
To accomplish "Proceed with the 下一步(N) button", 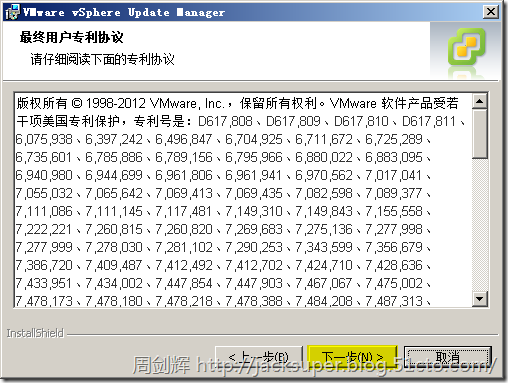I will point(352,357).
